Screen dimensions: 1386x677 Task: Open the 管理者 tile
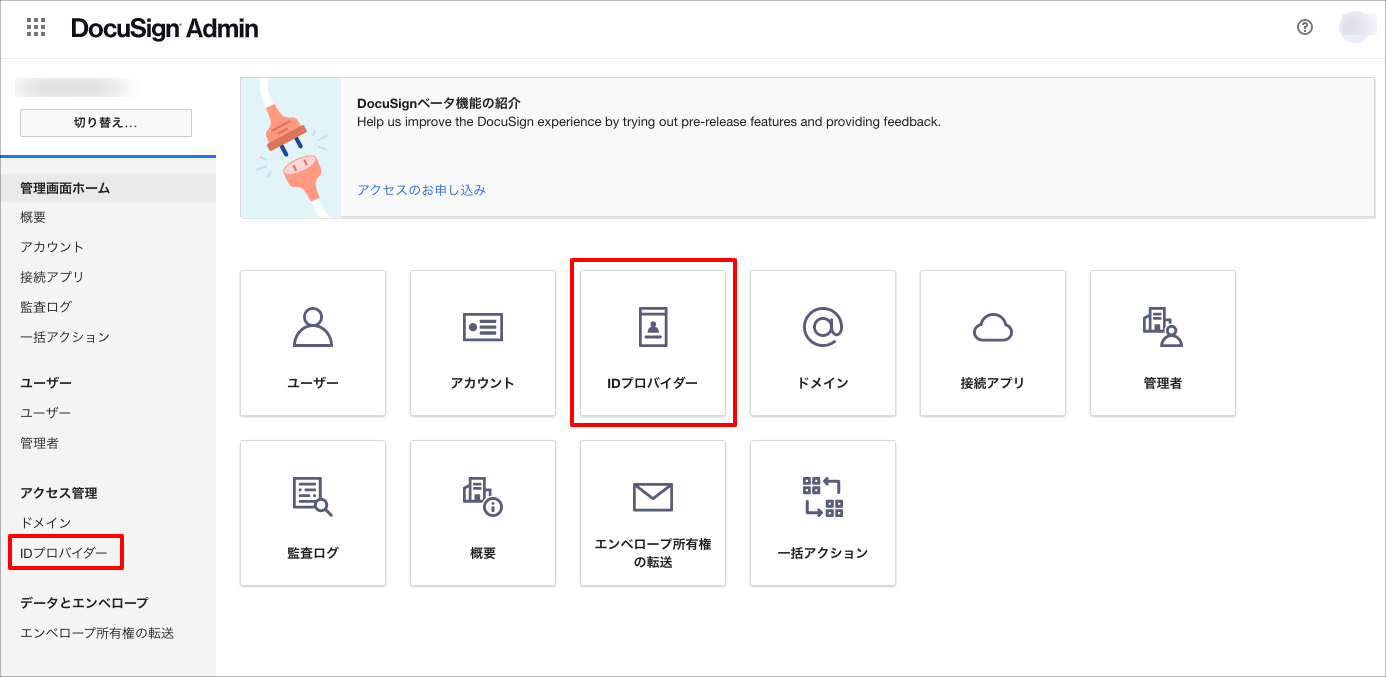pos(1163,343)
